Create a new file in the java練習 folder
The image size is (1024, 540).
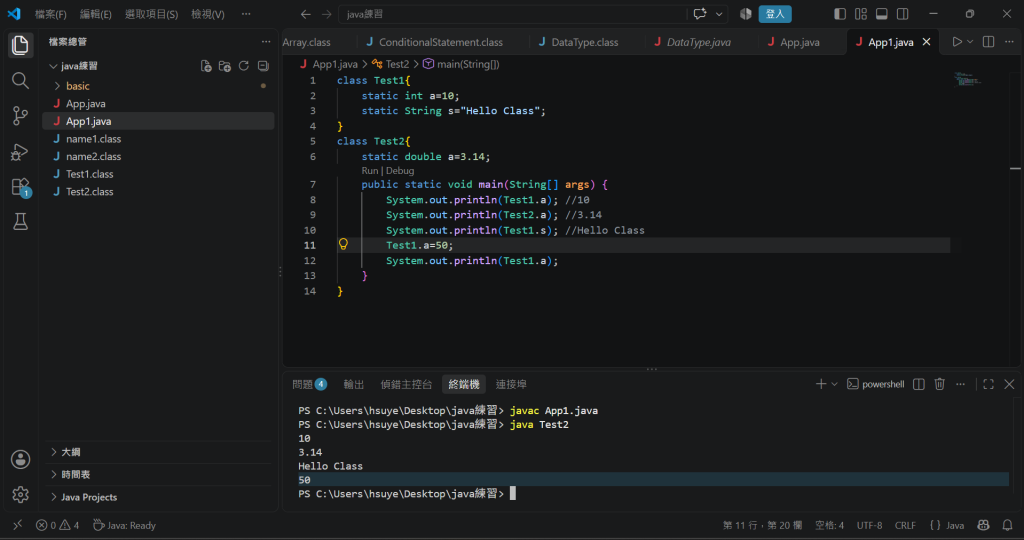(x=206, y=66)
